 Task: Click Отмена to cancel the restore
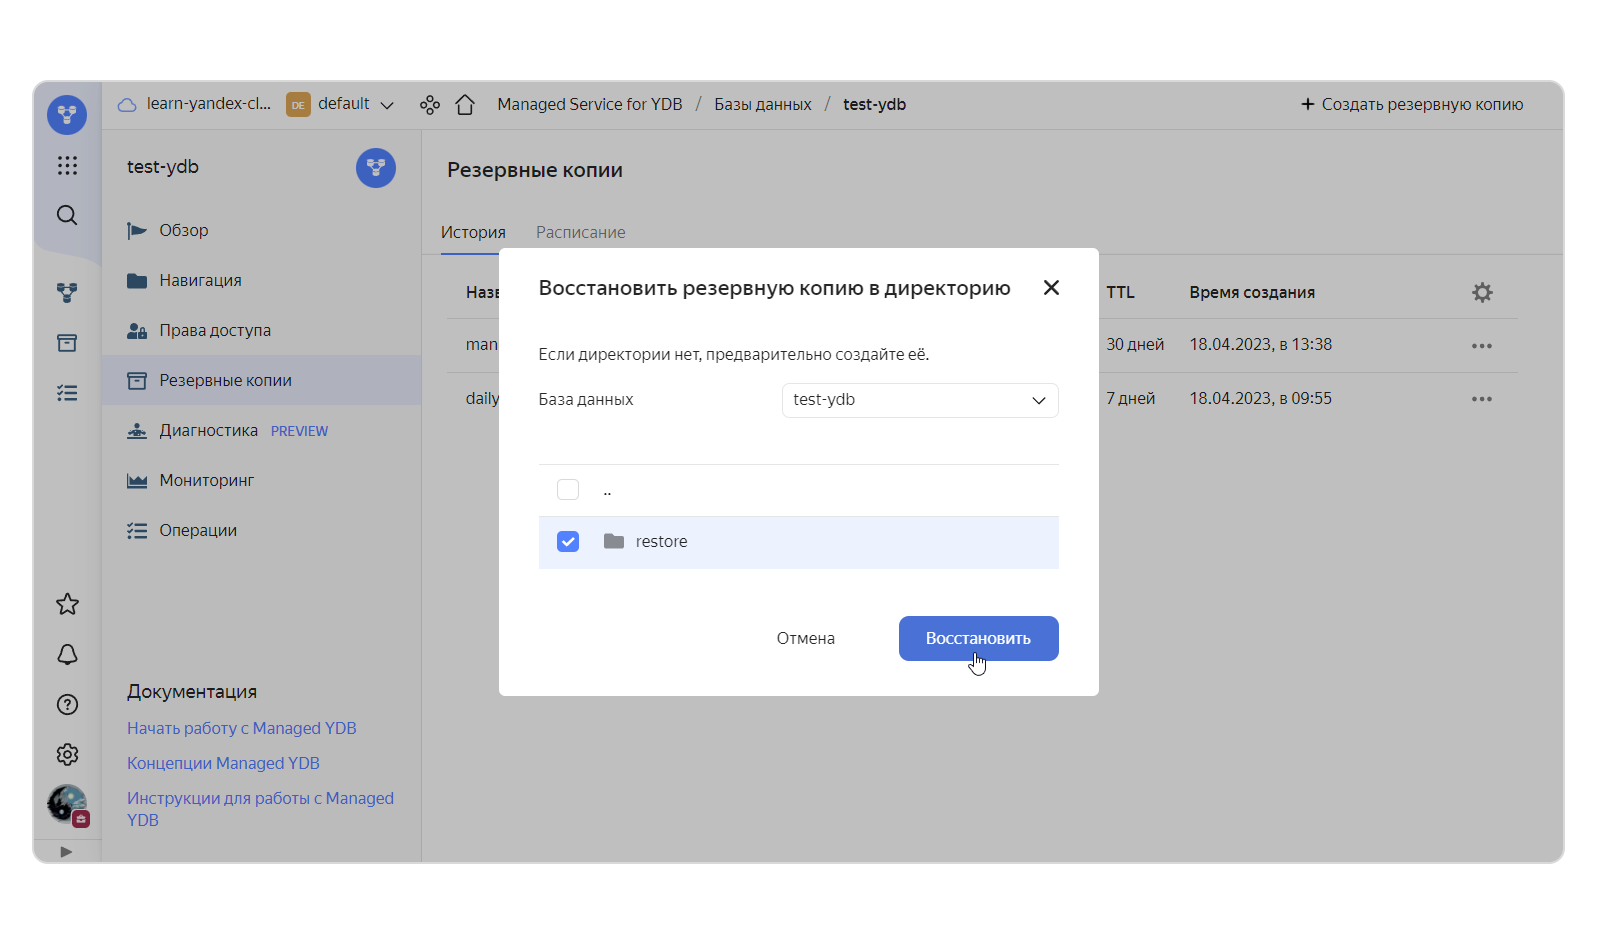tap(806, 638)
